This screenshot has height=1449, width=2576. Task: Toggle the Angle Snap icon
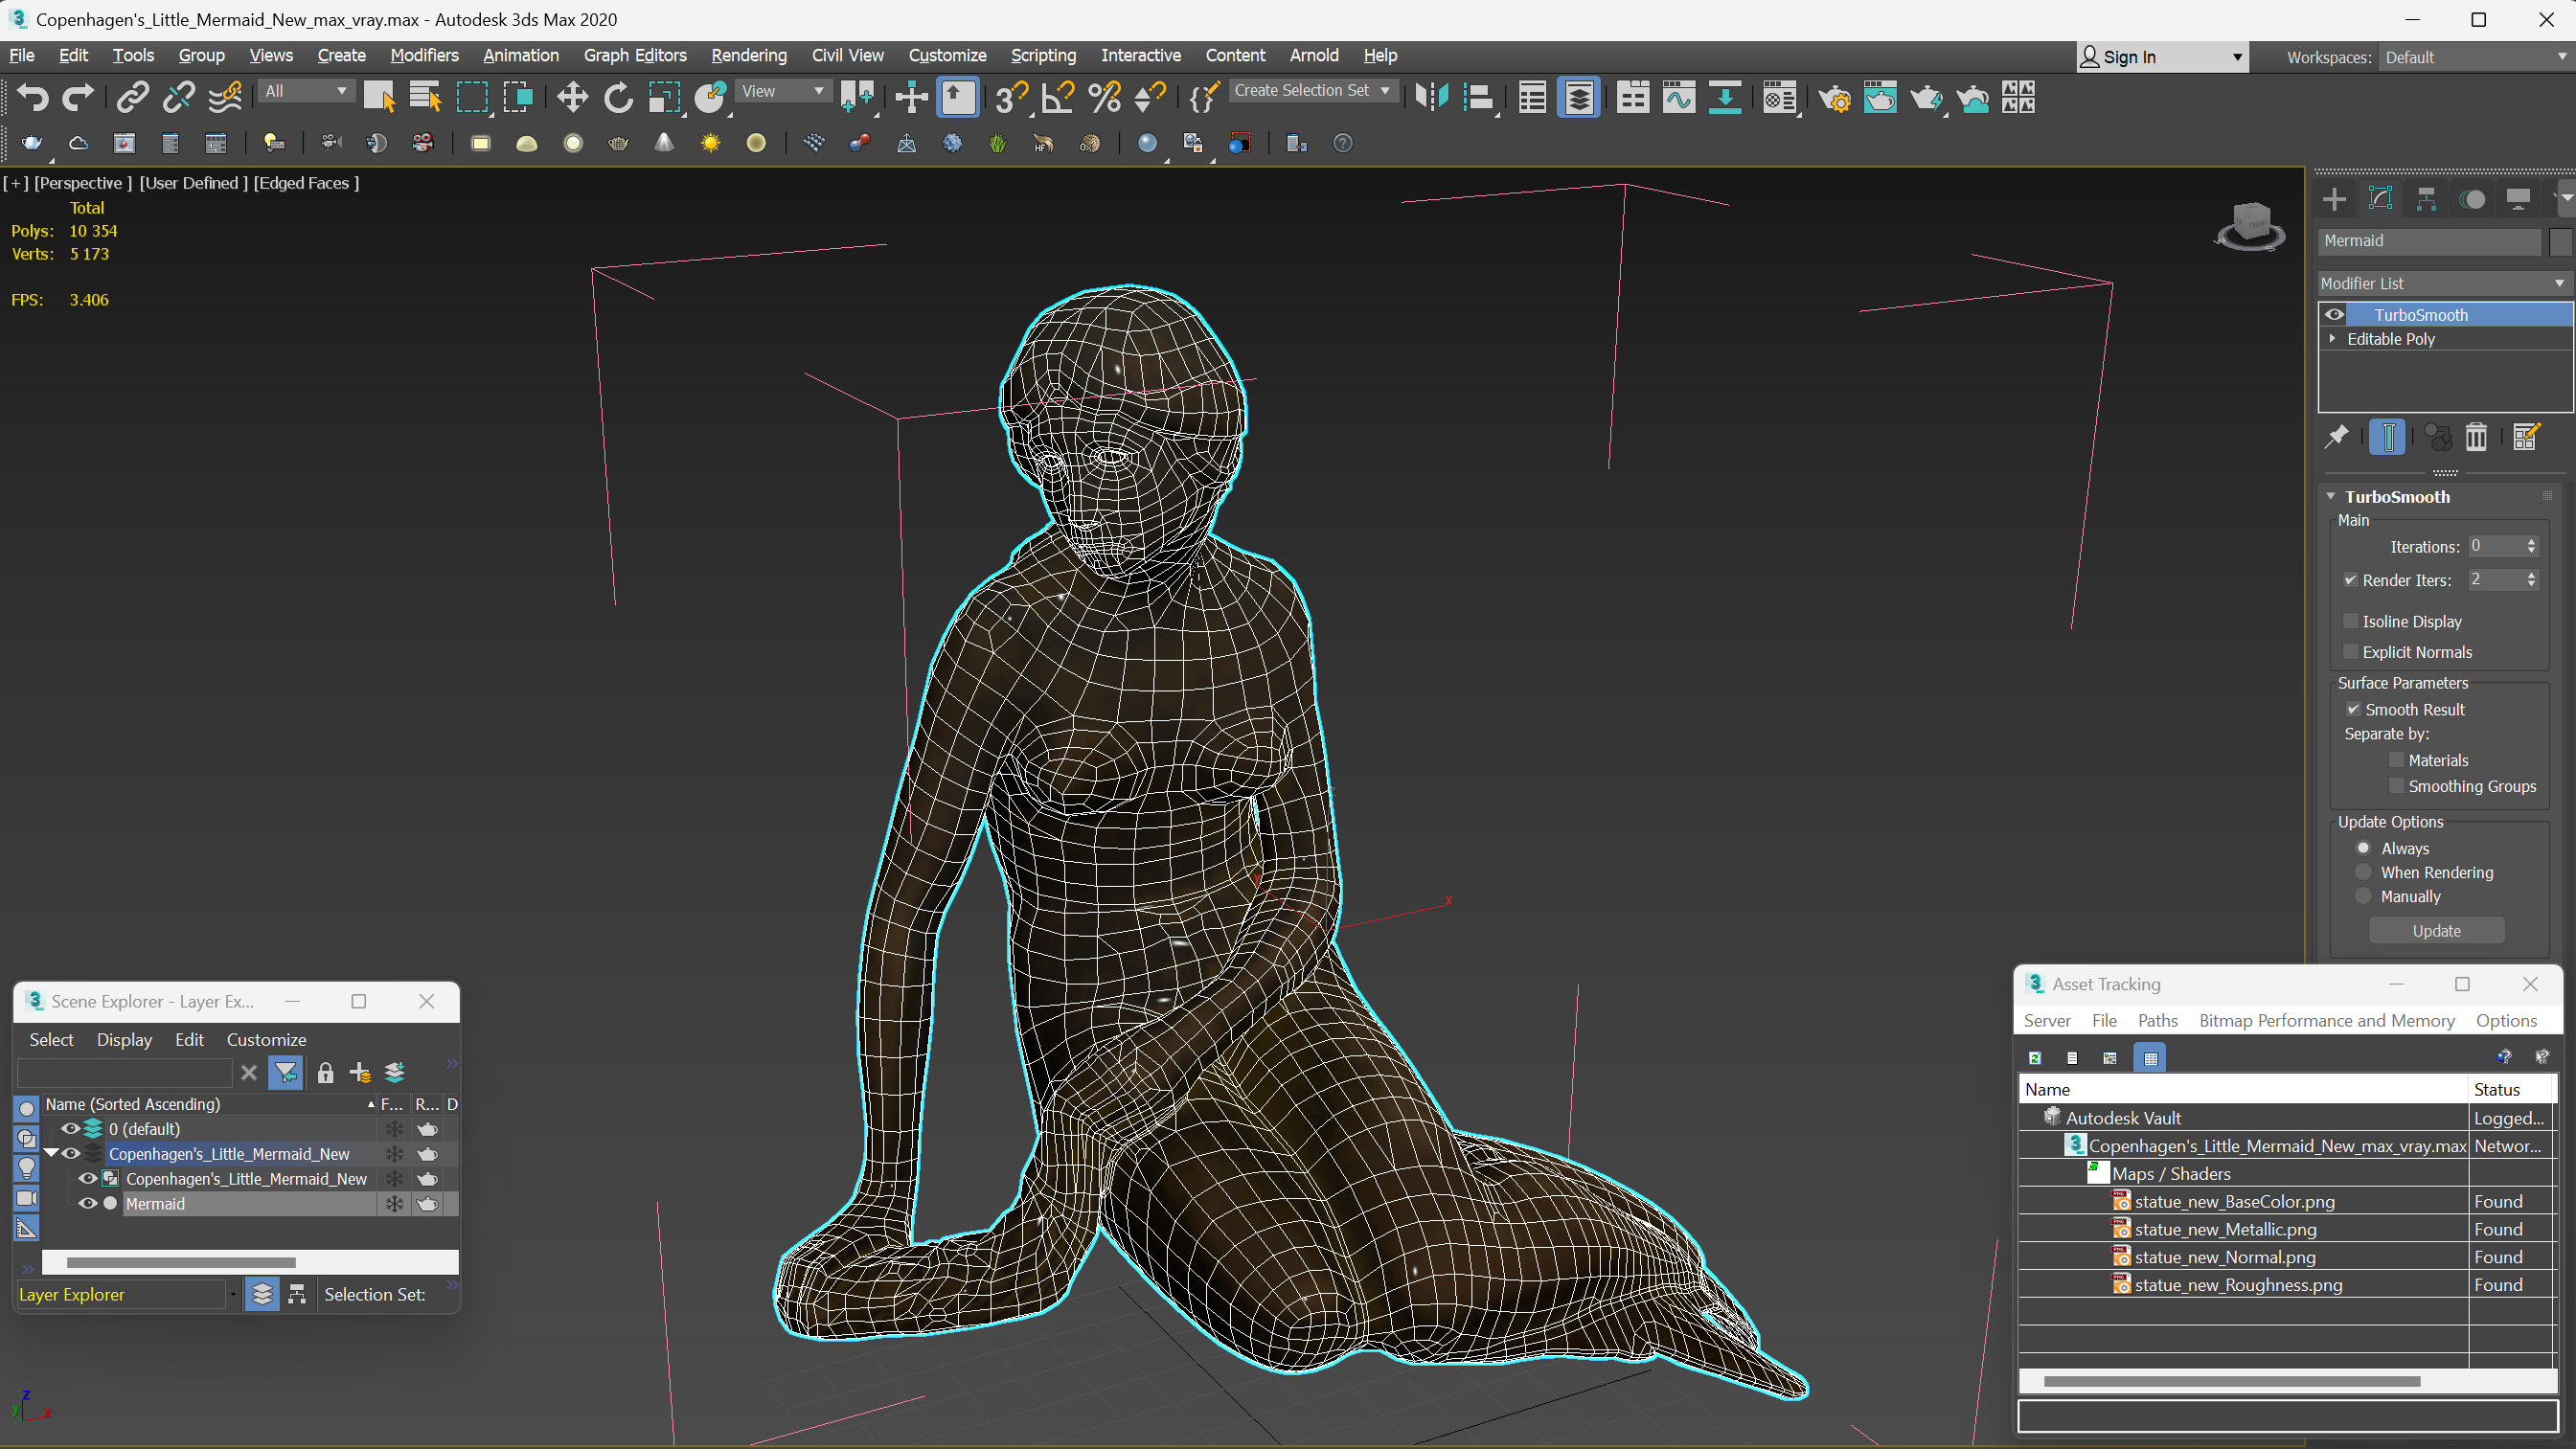pyautogui.click(x=1057, y=97)
